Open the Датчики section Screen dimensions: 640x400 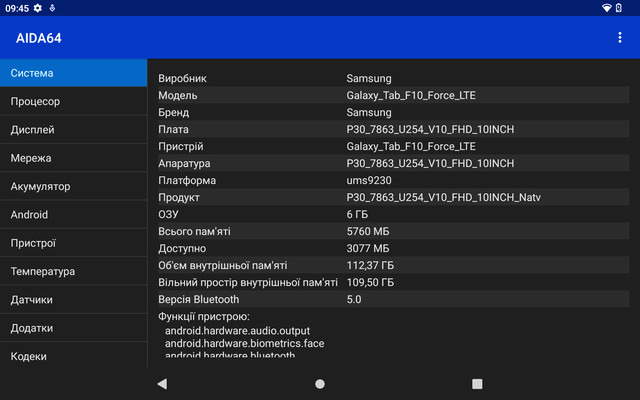(73, 300)
